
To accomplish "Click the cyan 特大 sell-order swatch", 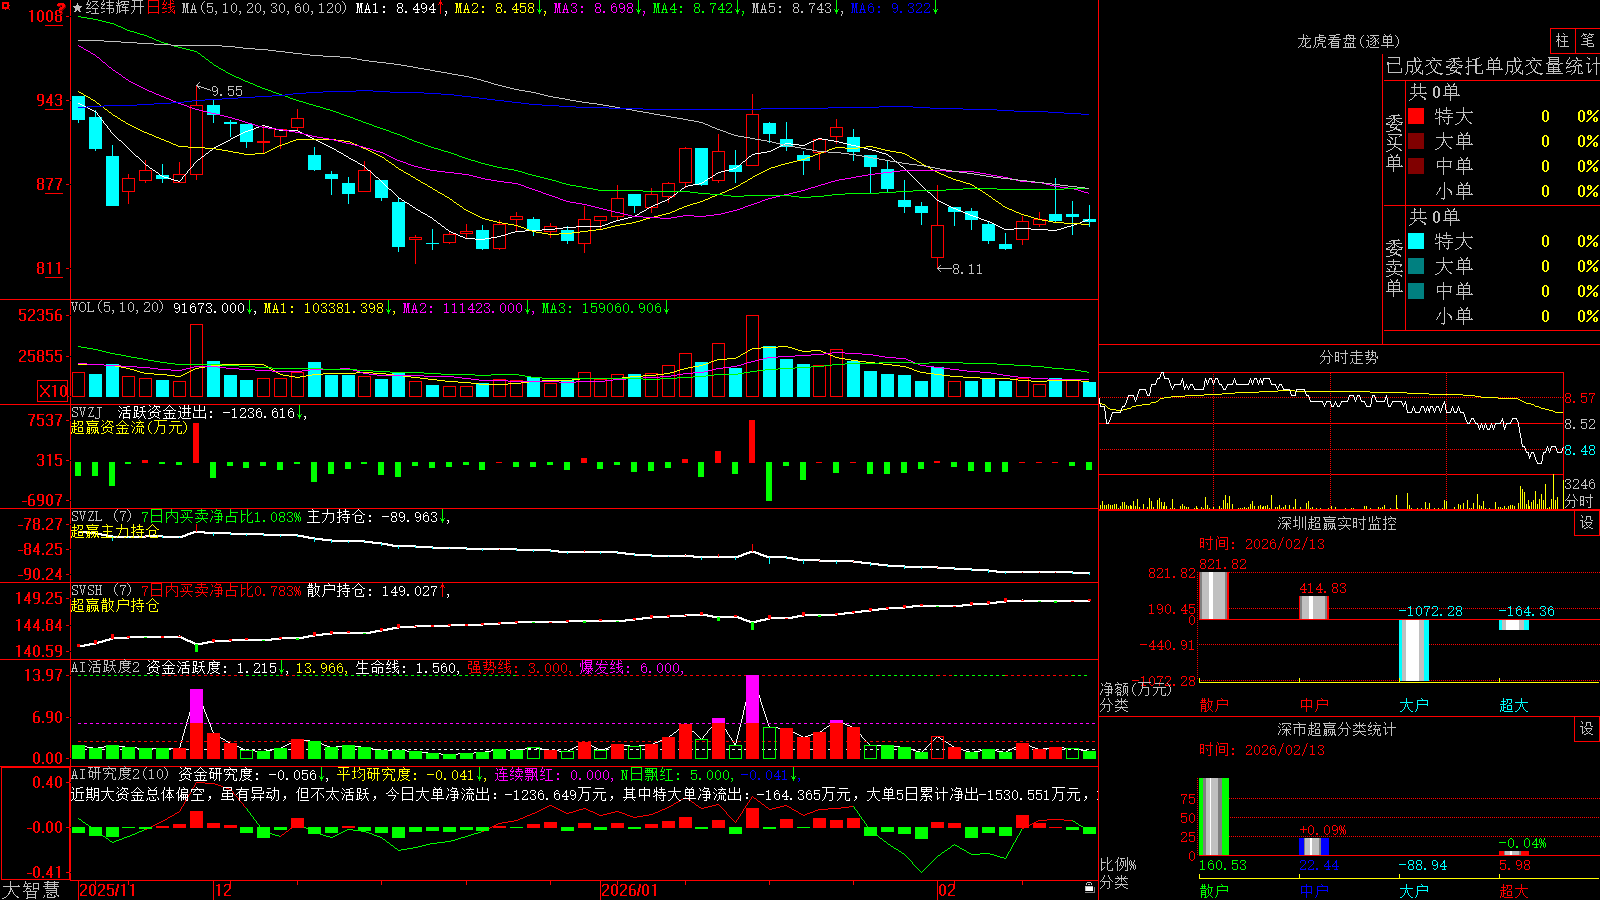I will point(1416,241).
